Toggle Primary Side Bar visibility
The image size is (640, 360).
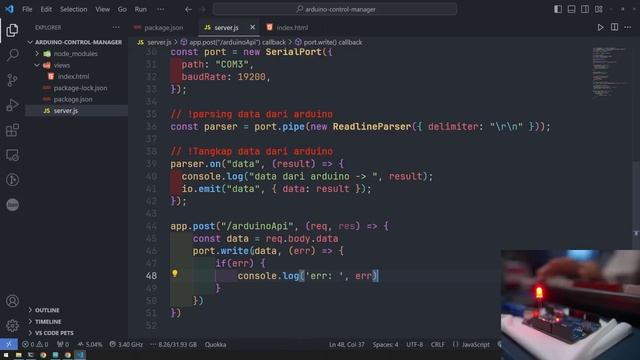click(x=558, y=9)
